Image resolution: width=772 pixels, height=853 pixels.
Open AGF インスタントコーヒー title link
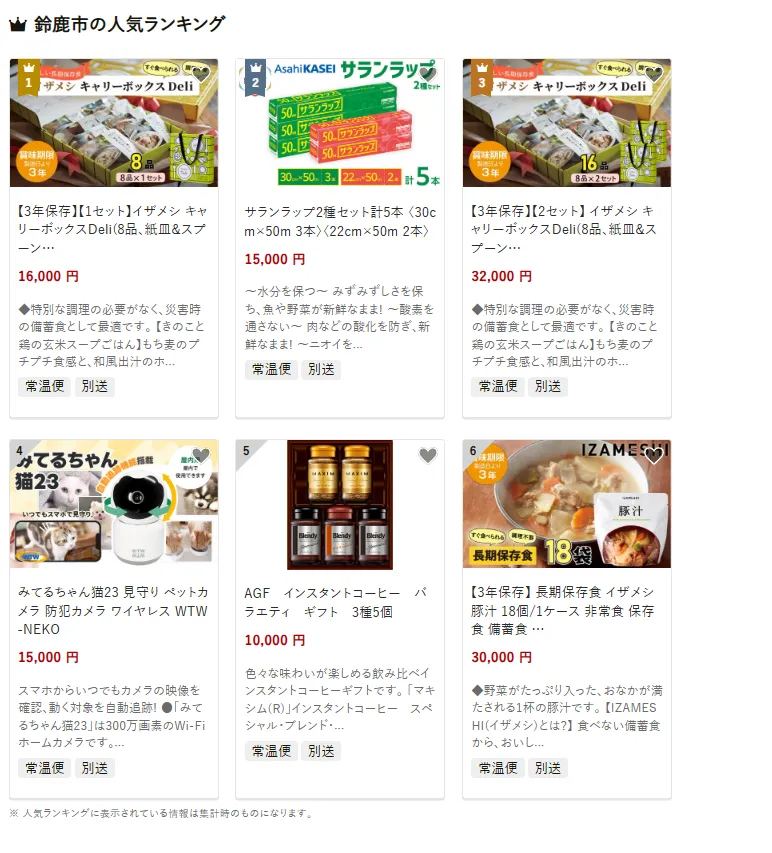coord(336,602)
